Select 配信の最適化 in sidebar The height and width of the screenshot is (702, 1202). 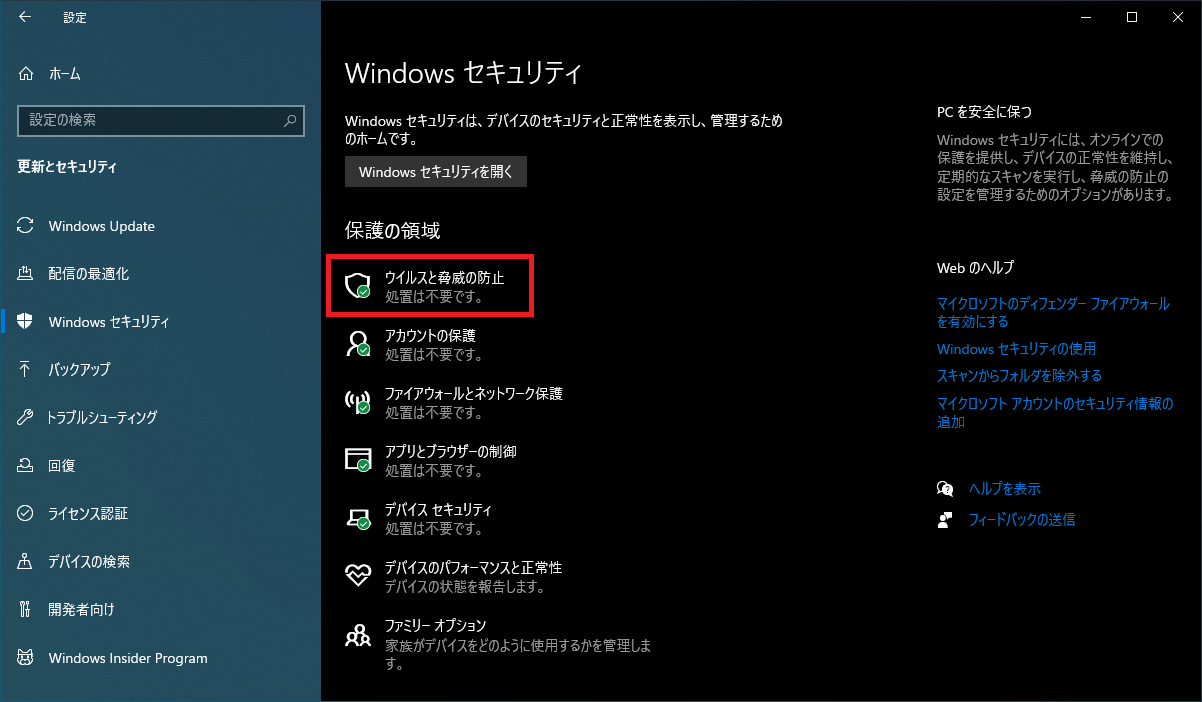click(x=160, y=274)
